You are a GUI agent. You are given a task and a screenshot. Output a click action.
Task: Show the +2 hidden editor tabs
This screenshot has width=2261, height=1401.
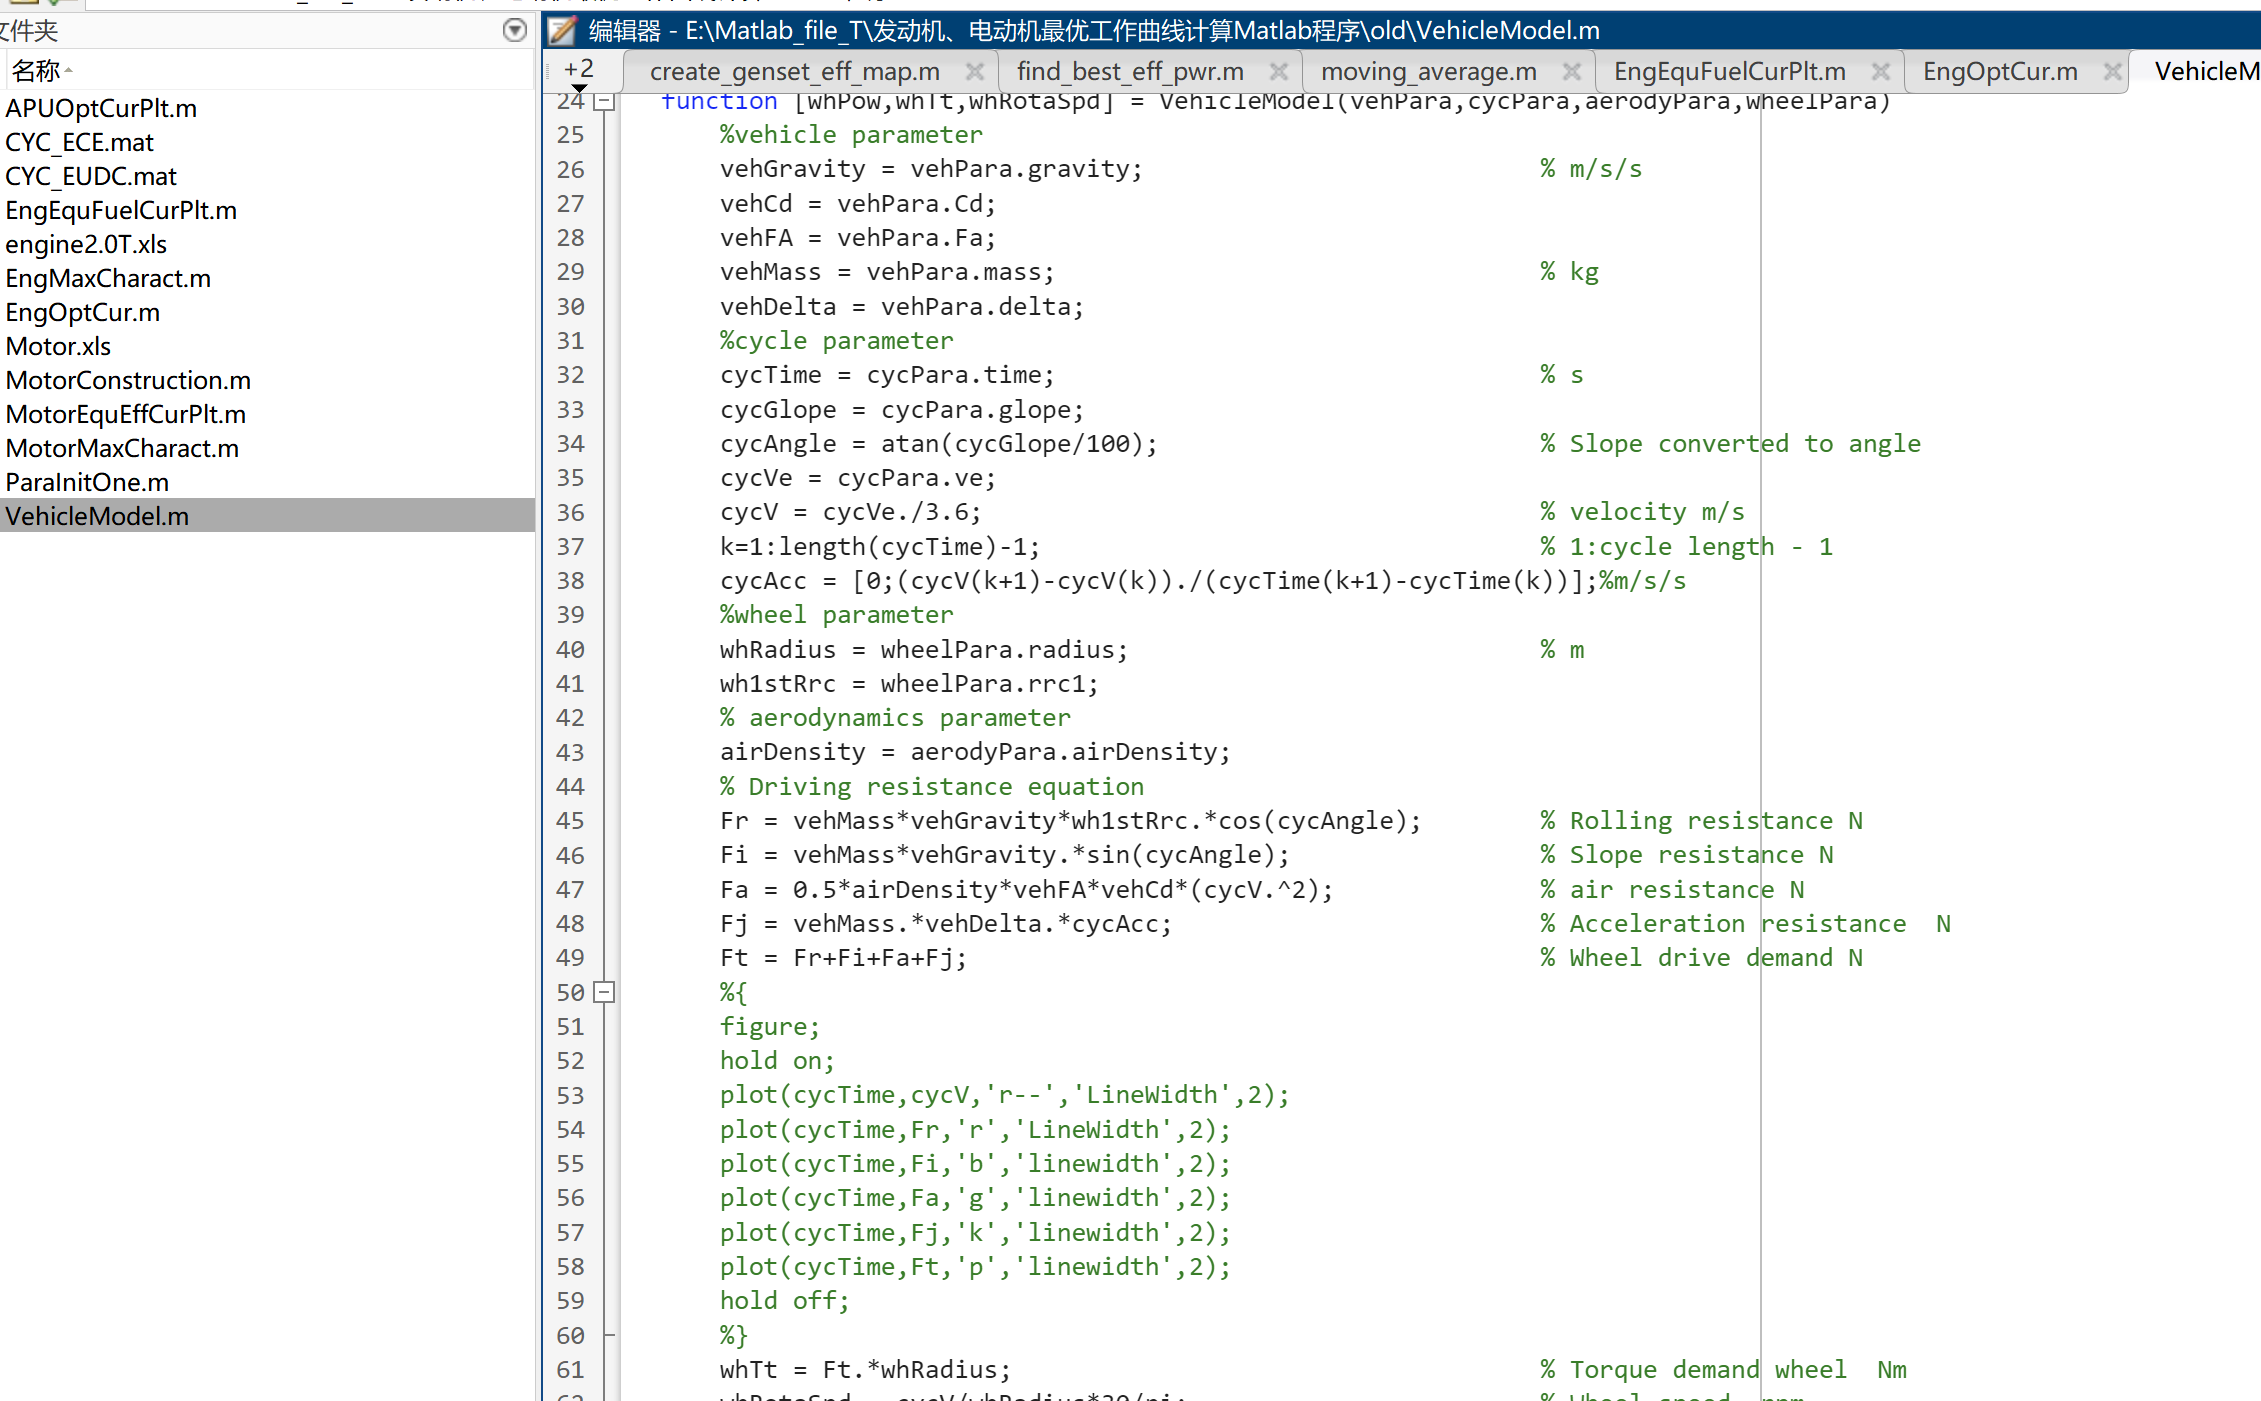[579, 72]
